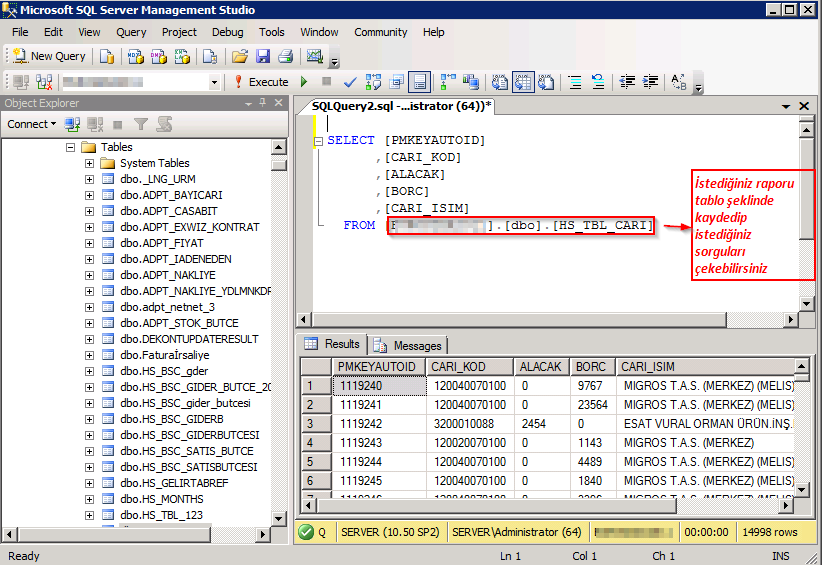
Task: Click the SQL Server Compact Query icon
Action: tap(210, 56)
